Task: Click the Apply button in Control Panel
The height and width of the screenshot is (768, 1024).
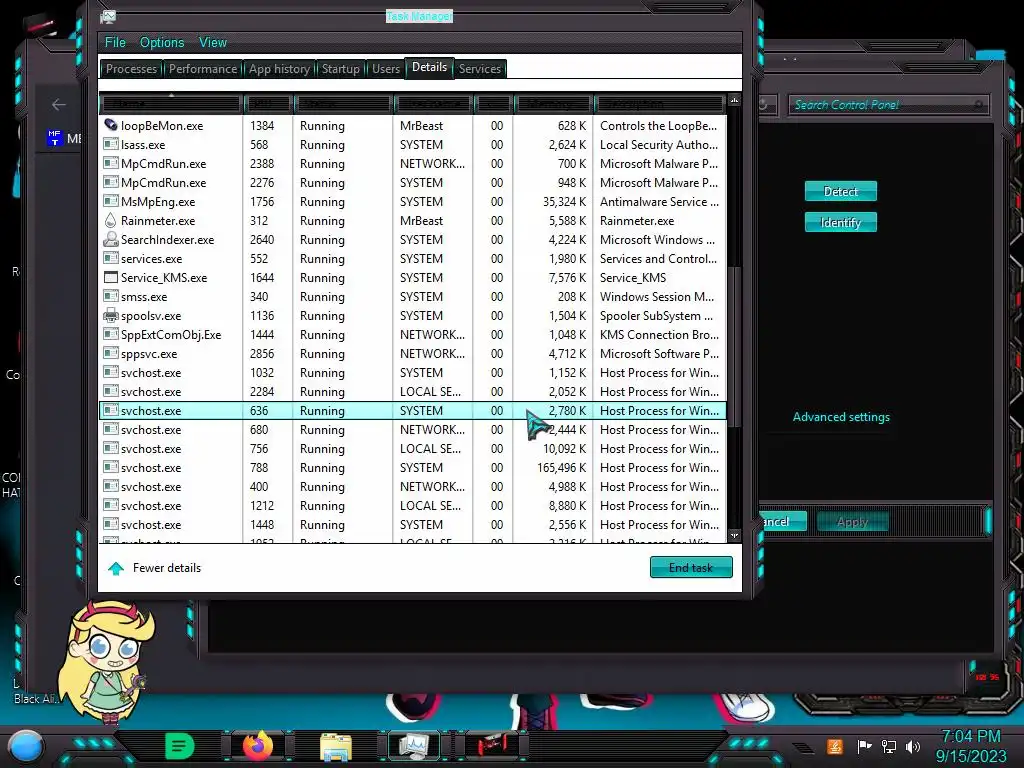Action: click(x=852, y=522)
